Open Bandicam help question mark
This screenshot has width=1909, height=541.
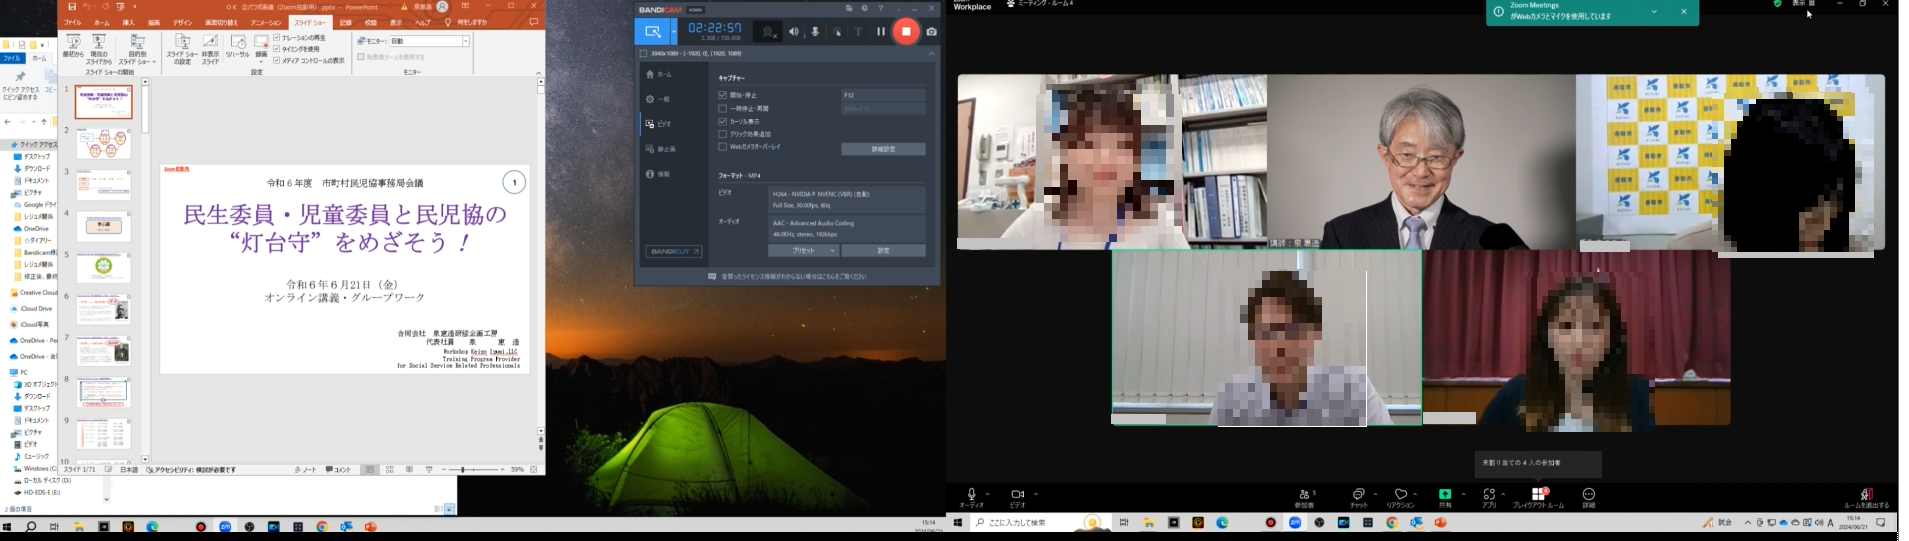click(880, 9)
